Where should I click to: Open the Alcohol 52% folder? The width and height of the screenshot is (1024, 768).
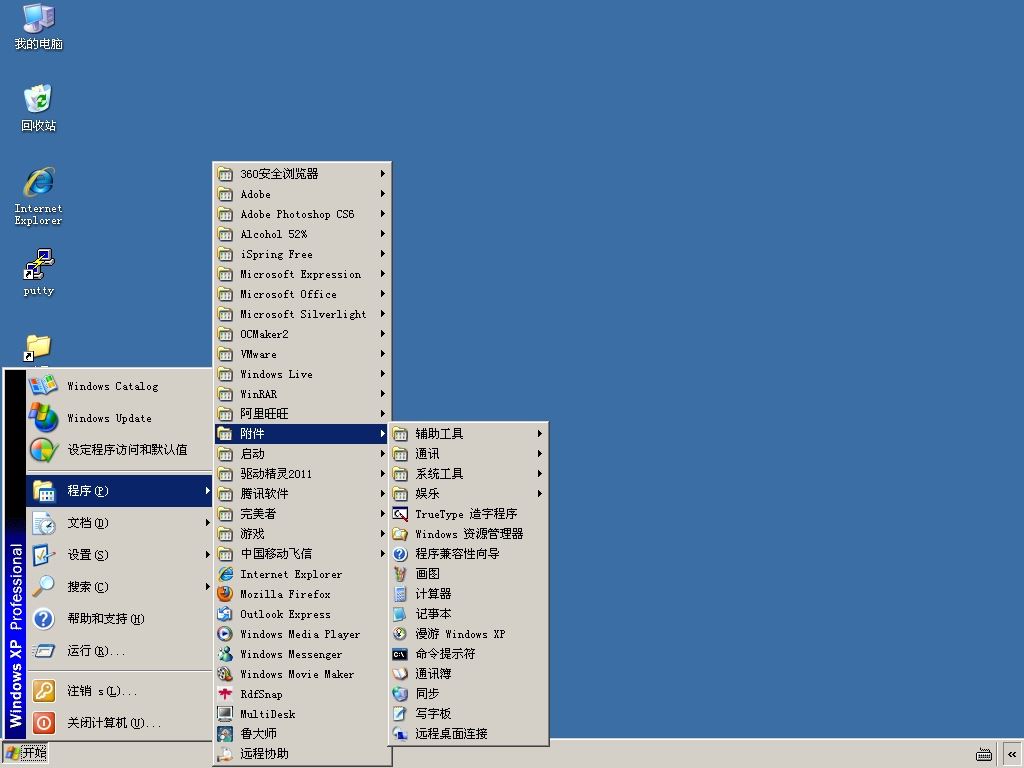point(302,234)
